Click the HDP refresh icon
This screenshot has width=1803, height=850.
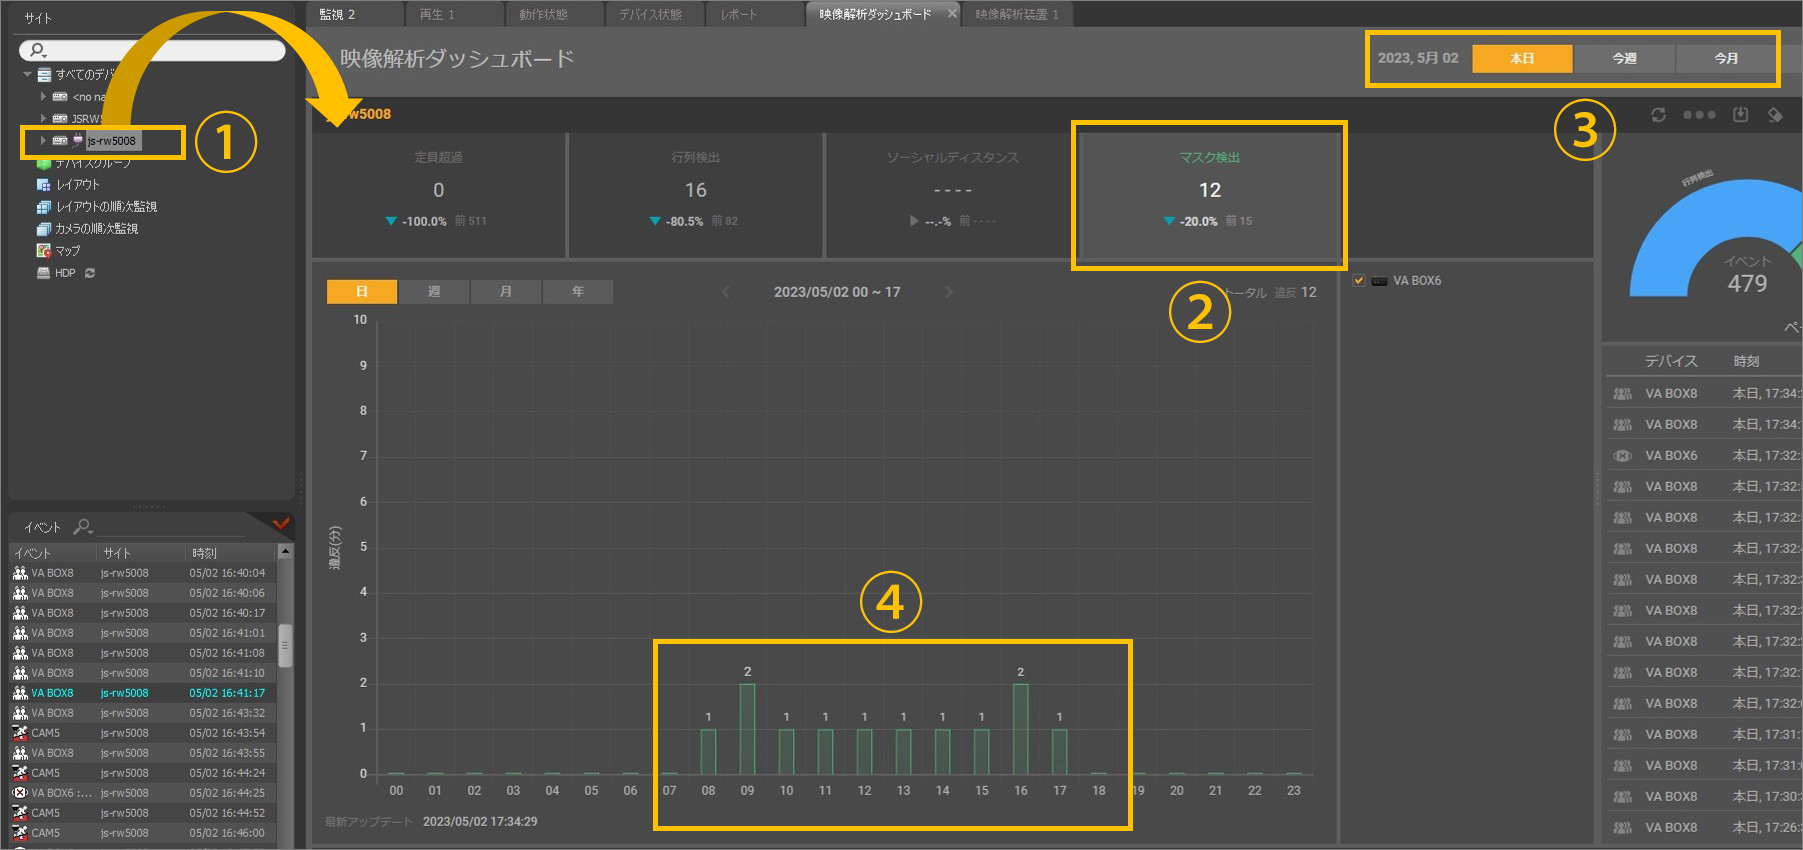pyautogui.click(x=90, y=273)
